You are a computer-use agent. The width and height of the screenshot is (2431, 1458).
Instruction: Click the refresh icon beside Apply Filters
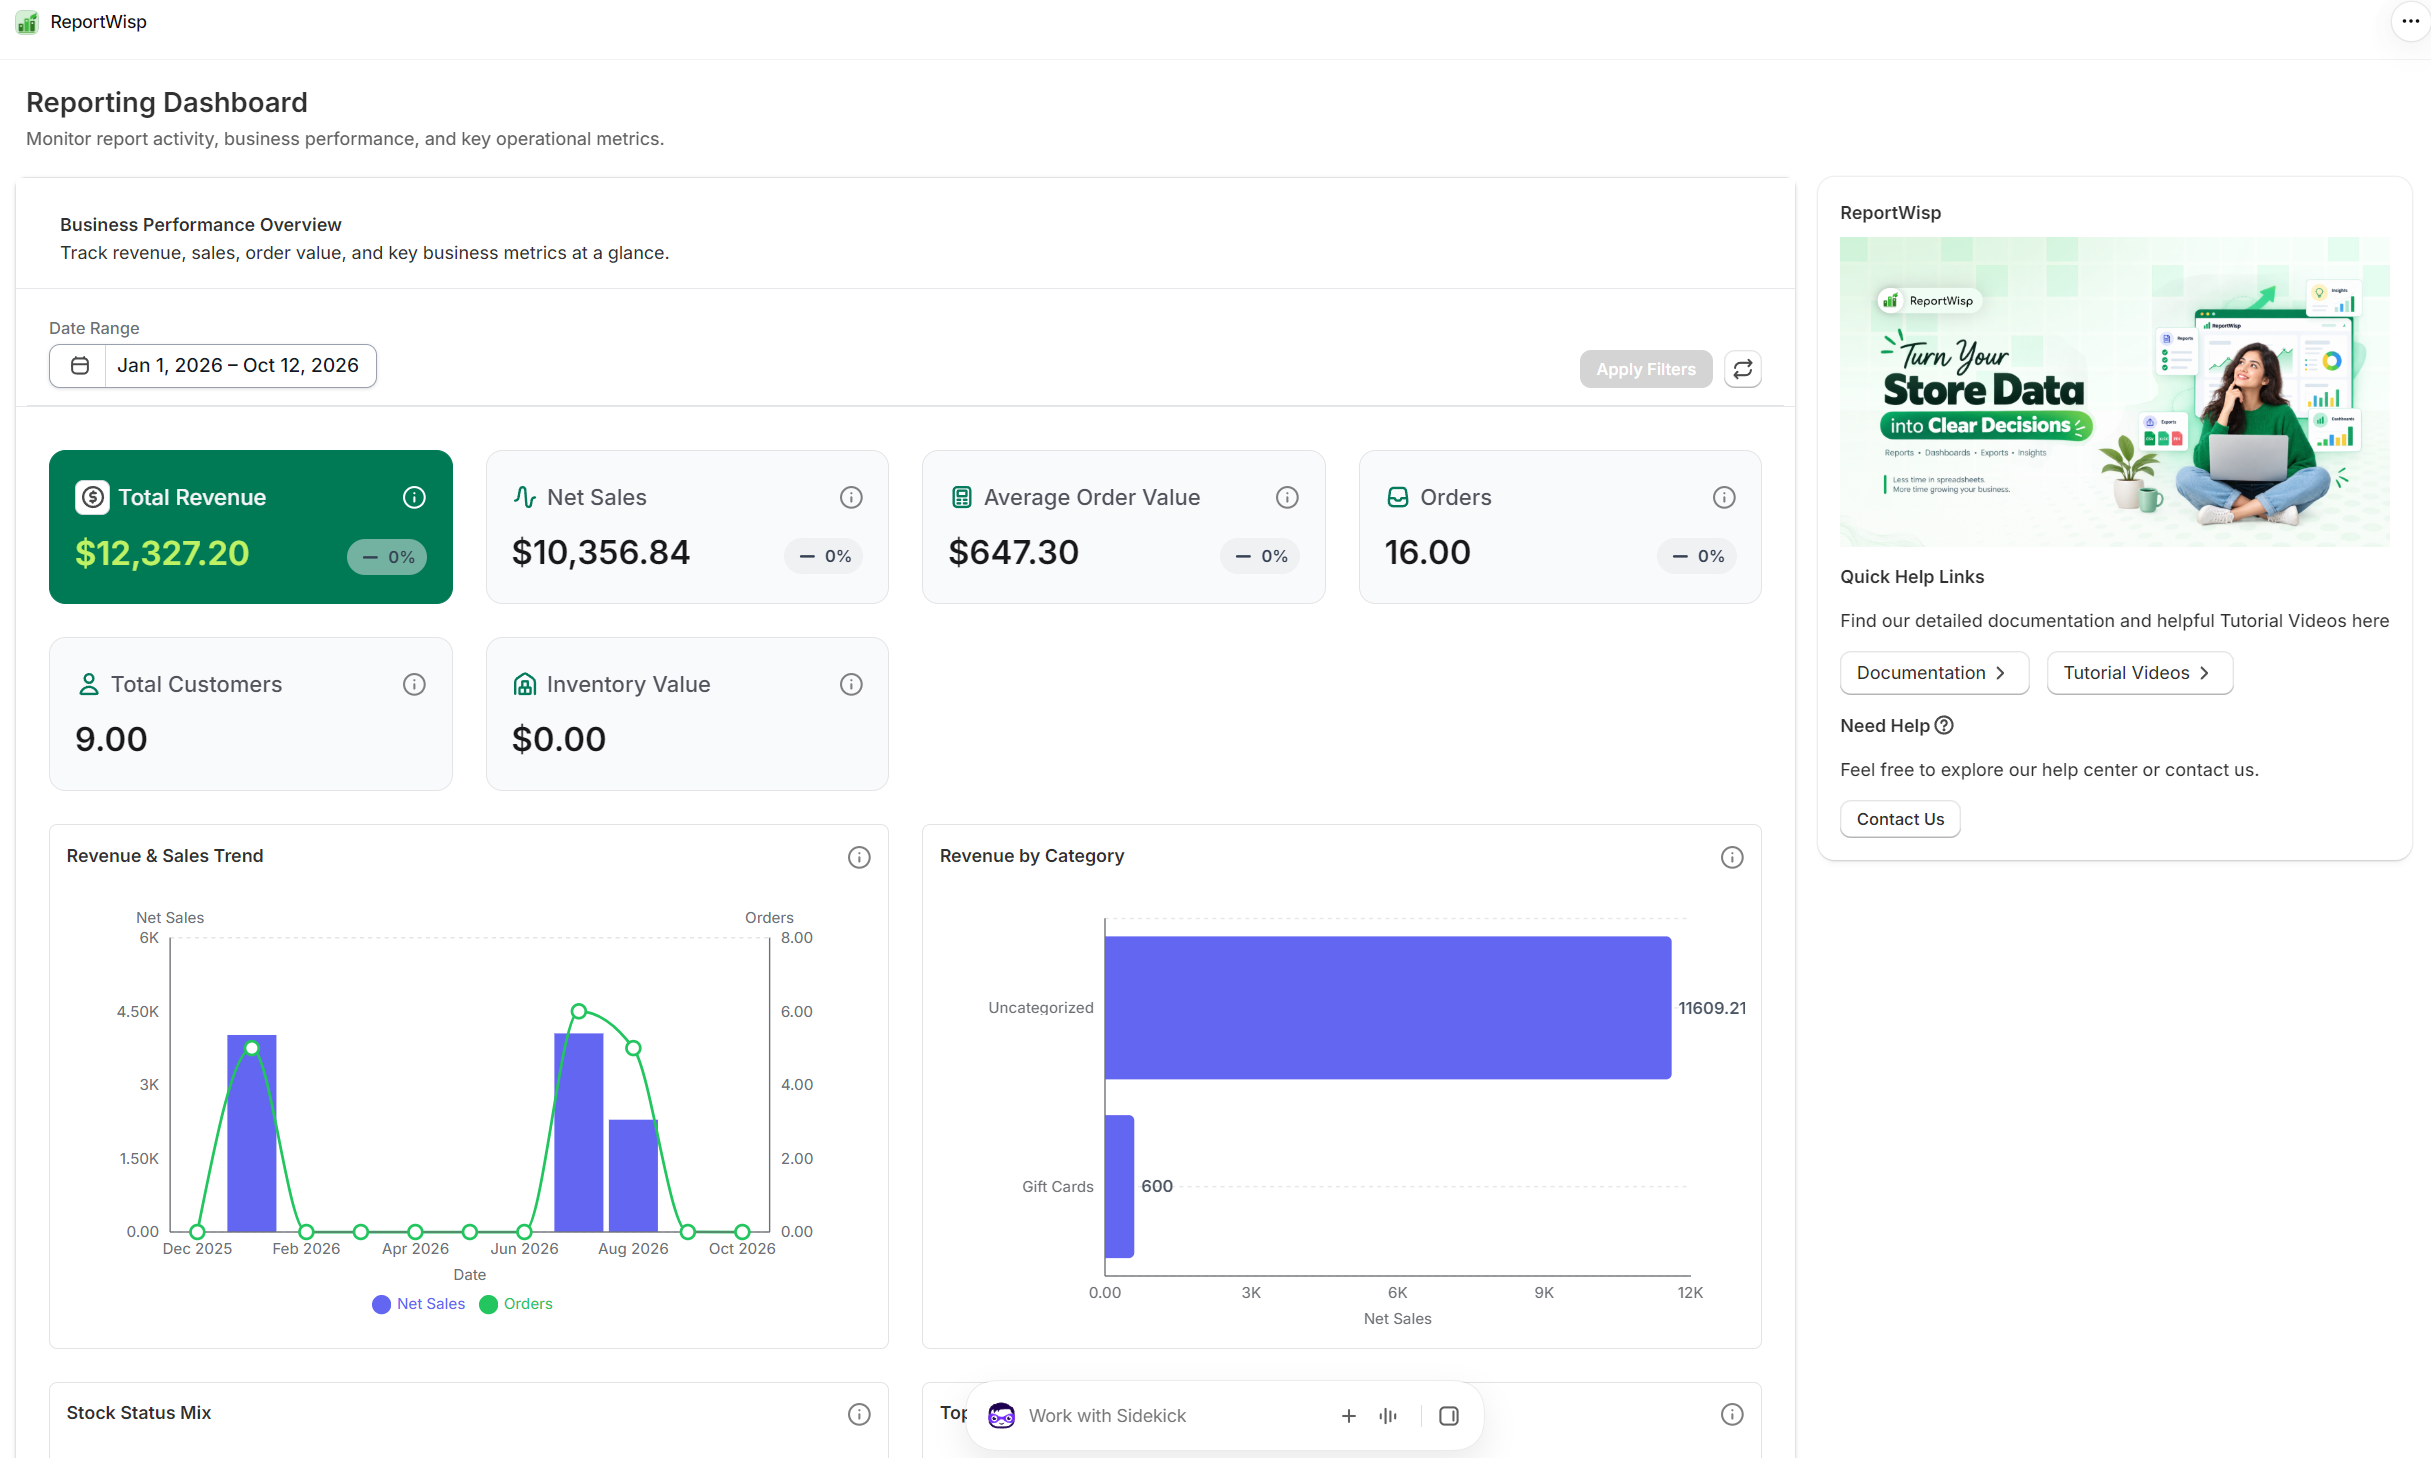[1742, 369]
